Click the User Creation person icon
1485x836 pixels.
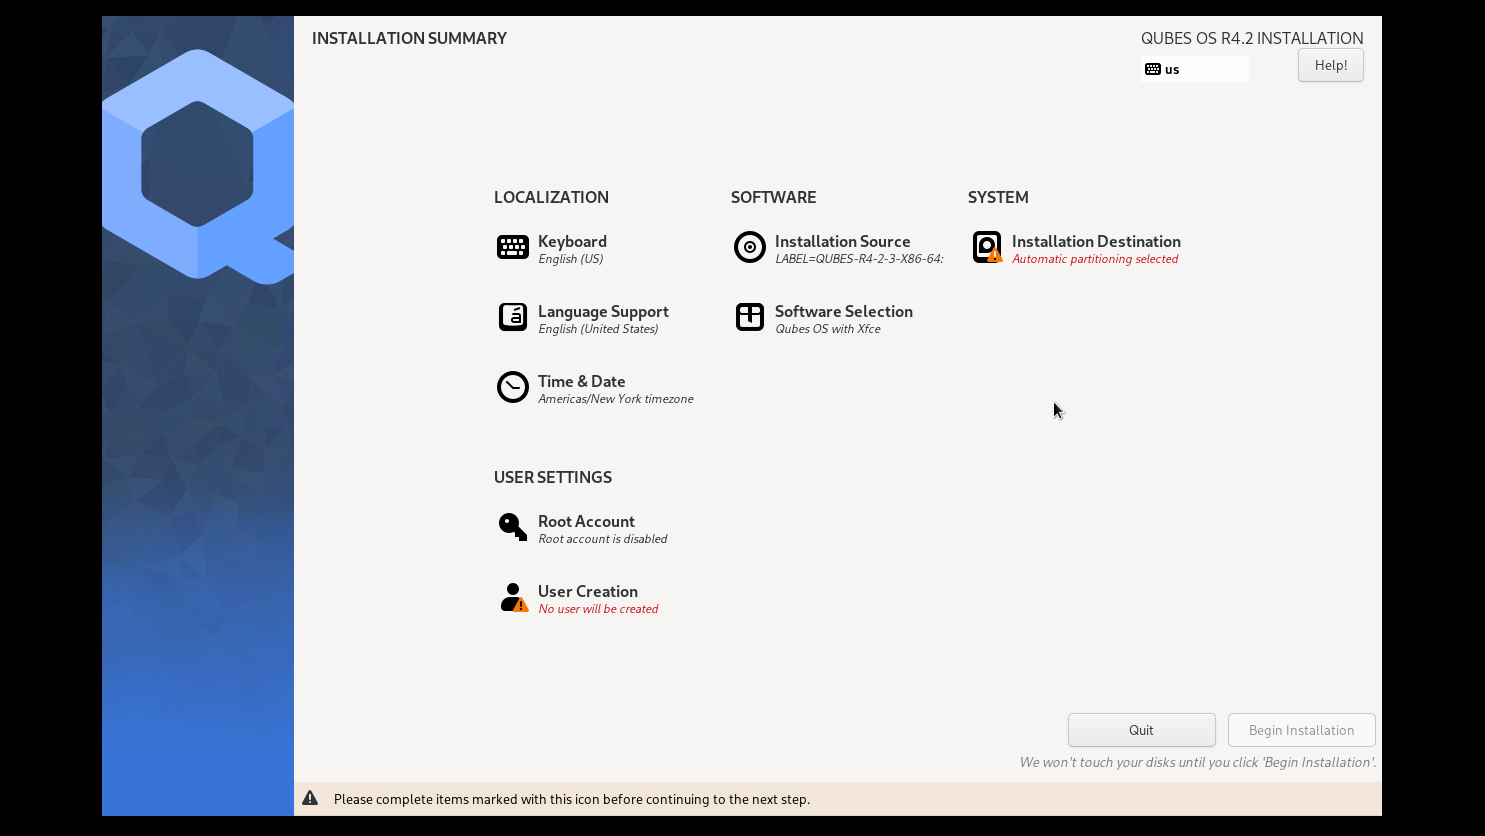click(514, 597)
